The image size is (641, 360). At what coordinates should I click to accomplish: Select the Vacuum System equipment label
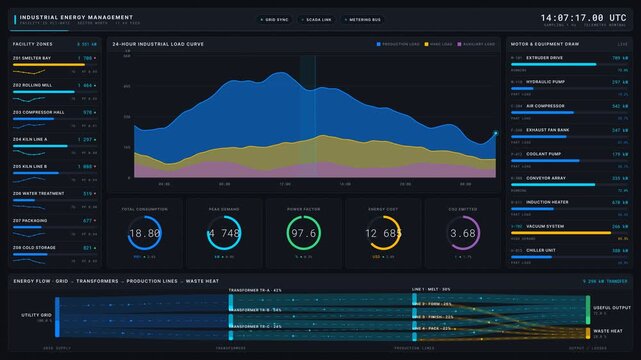545,226
